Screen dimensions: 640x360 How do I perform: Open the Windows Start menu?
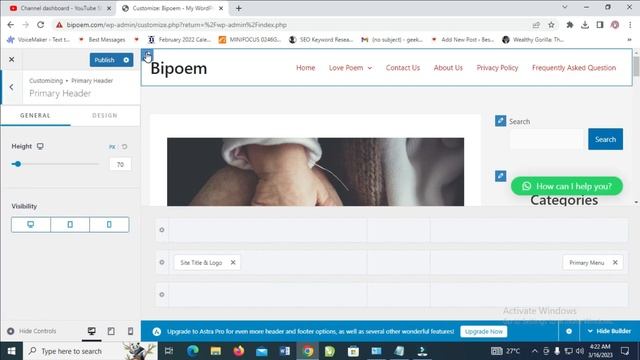11,351
